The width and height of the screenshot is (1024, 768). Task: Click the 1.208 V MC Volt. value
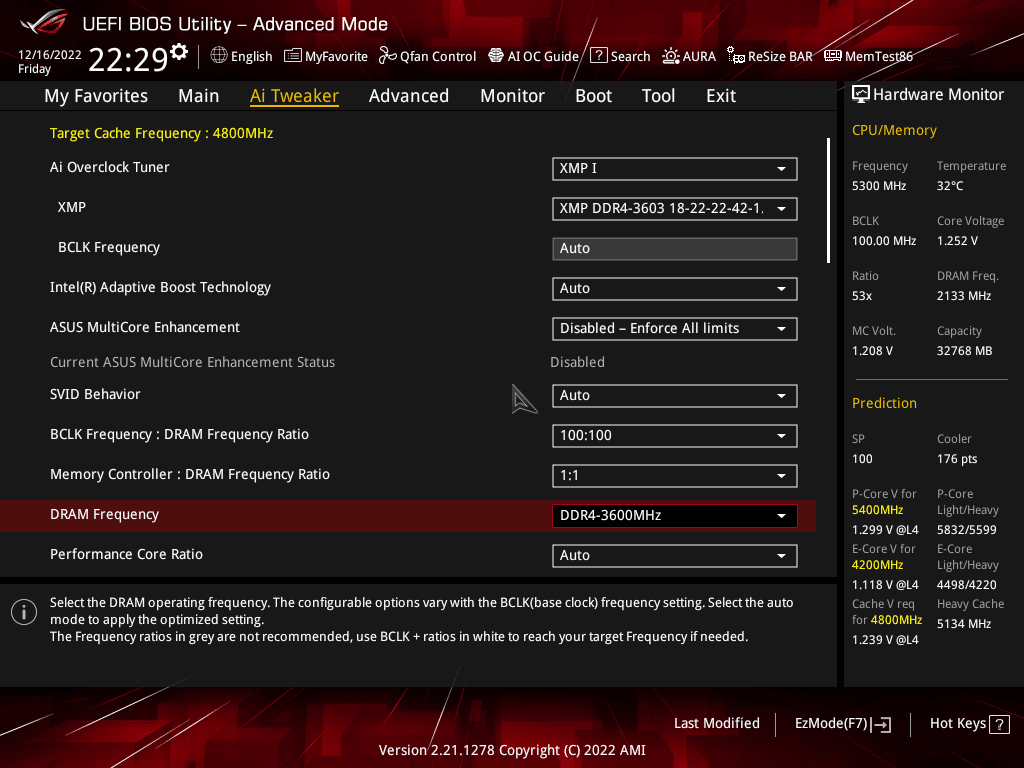(x=872, y=351)
